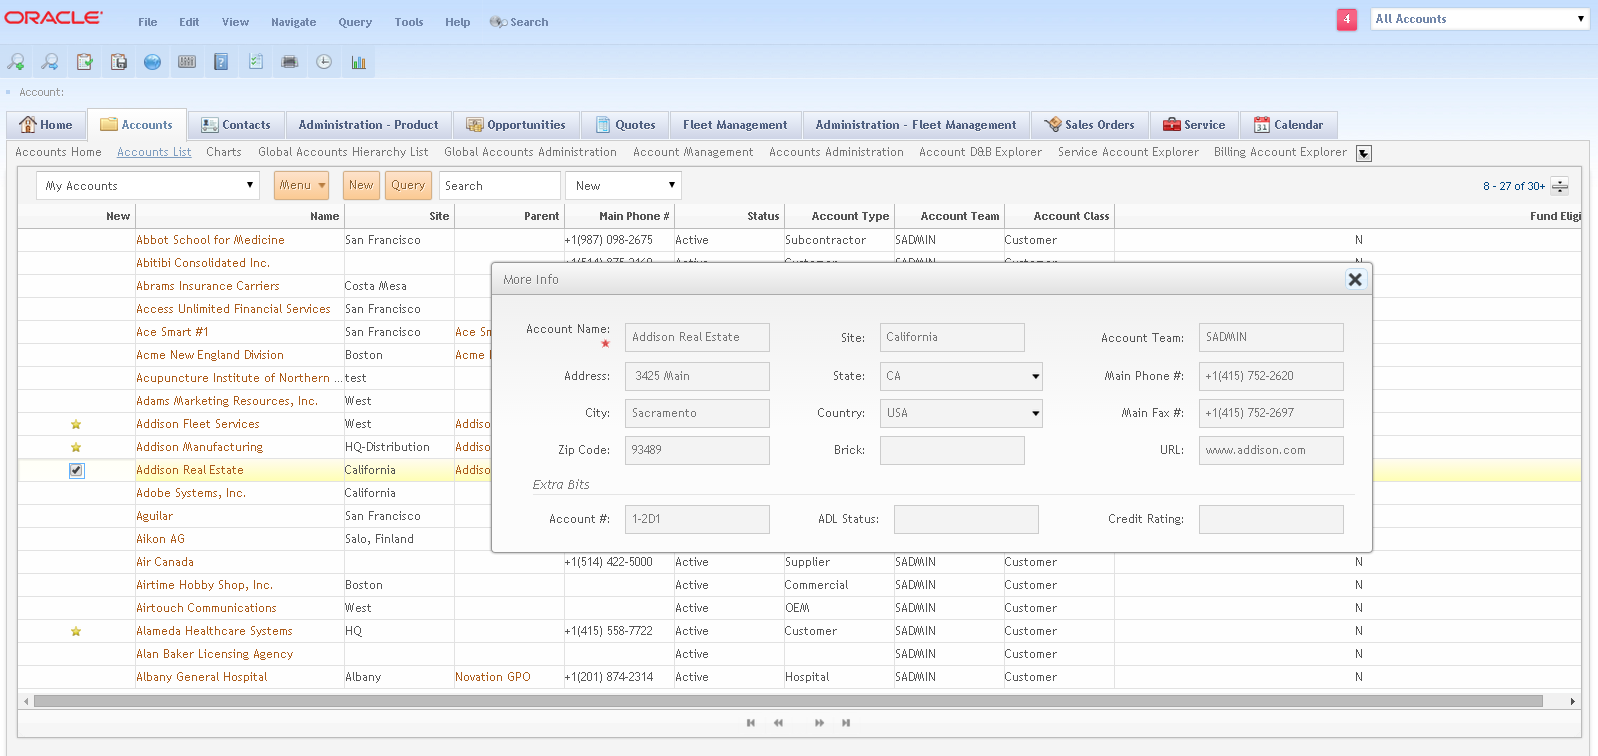Click the Credit Rating field
The width and height of the screenshot is (1598, 756).
click(1271, 519)
